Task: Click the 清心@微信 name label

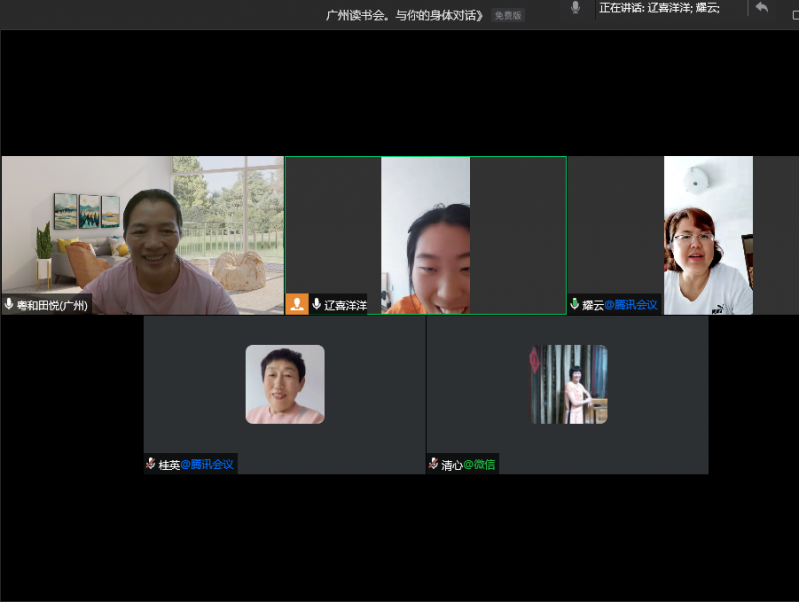Action: pyautogui.click(x=468, y=465)
